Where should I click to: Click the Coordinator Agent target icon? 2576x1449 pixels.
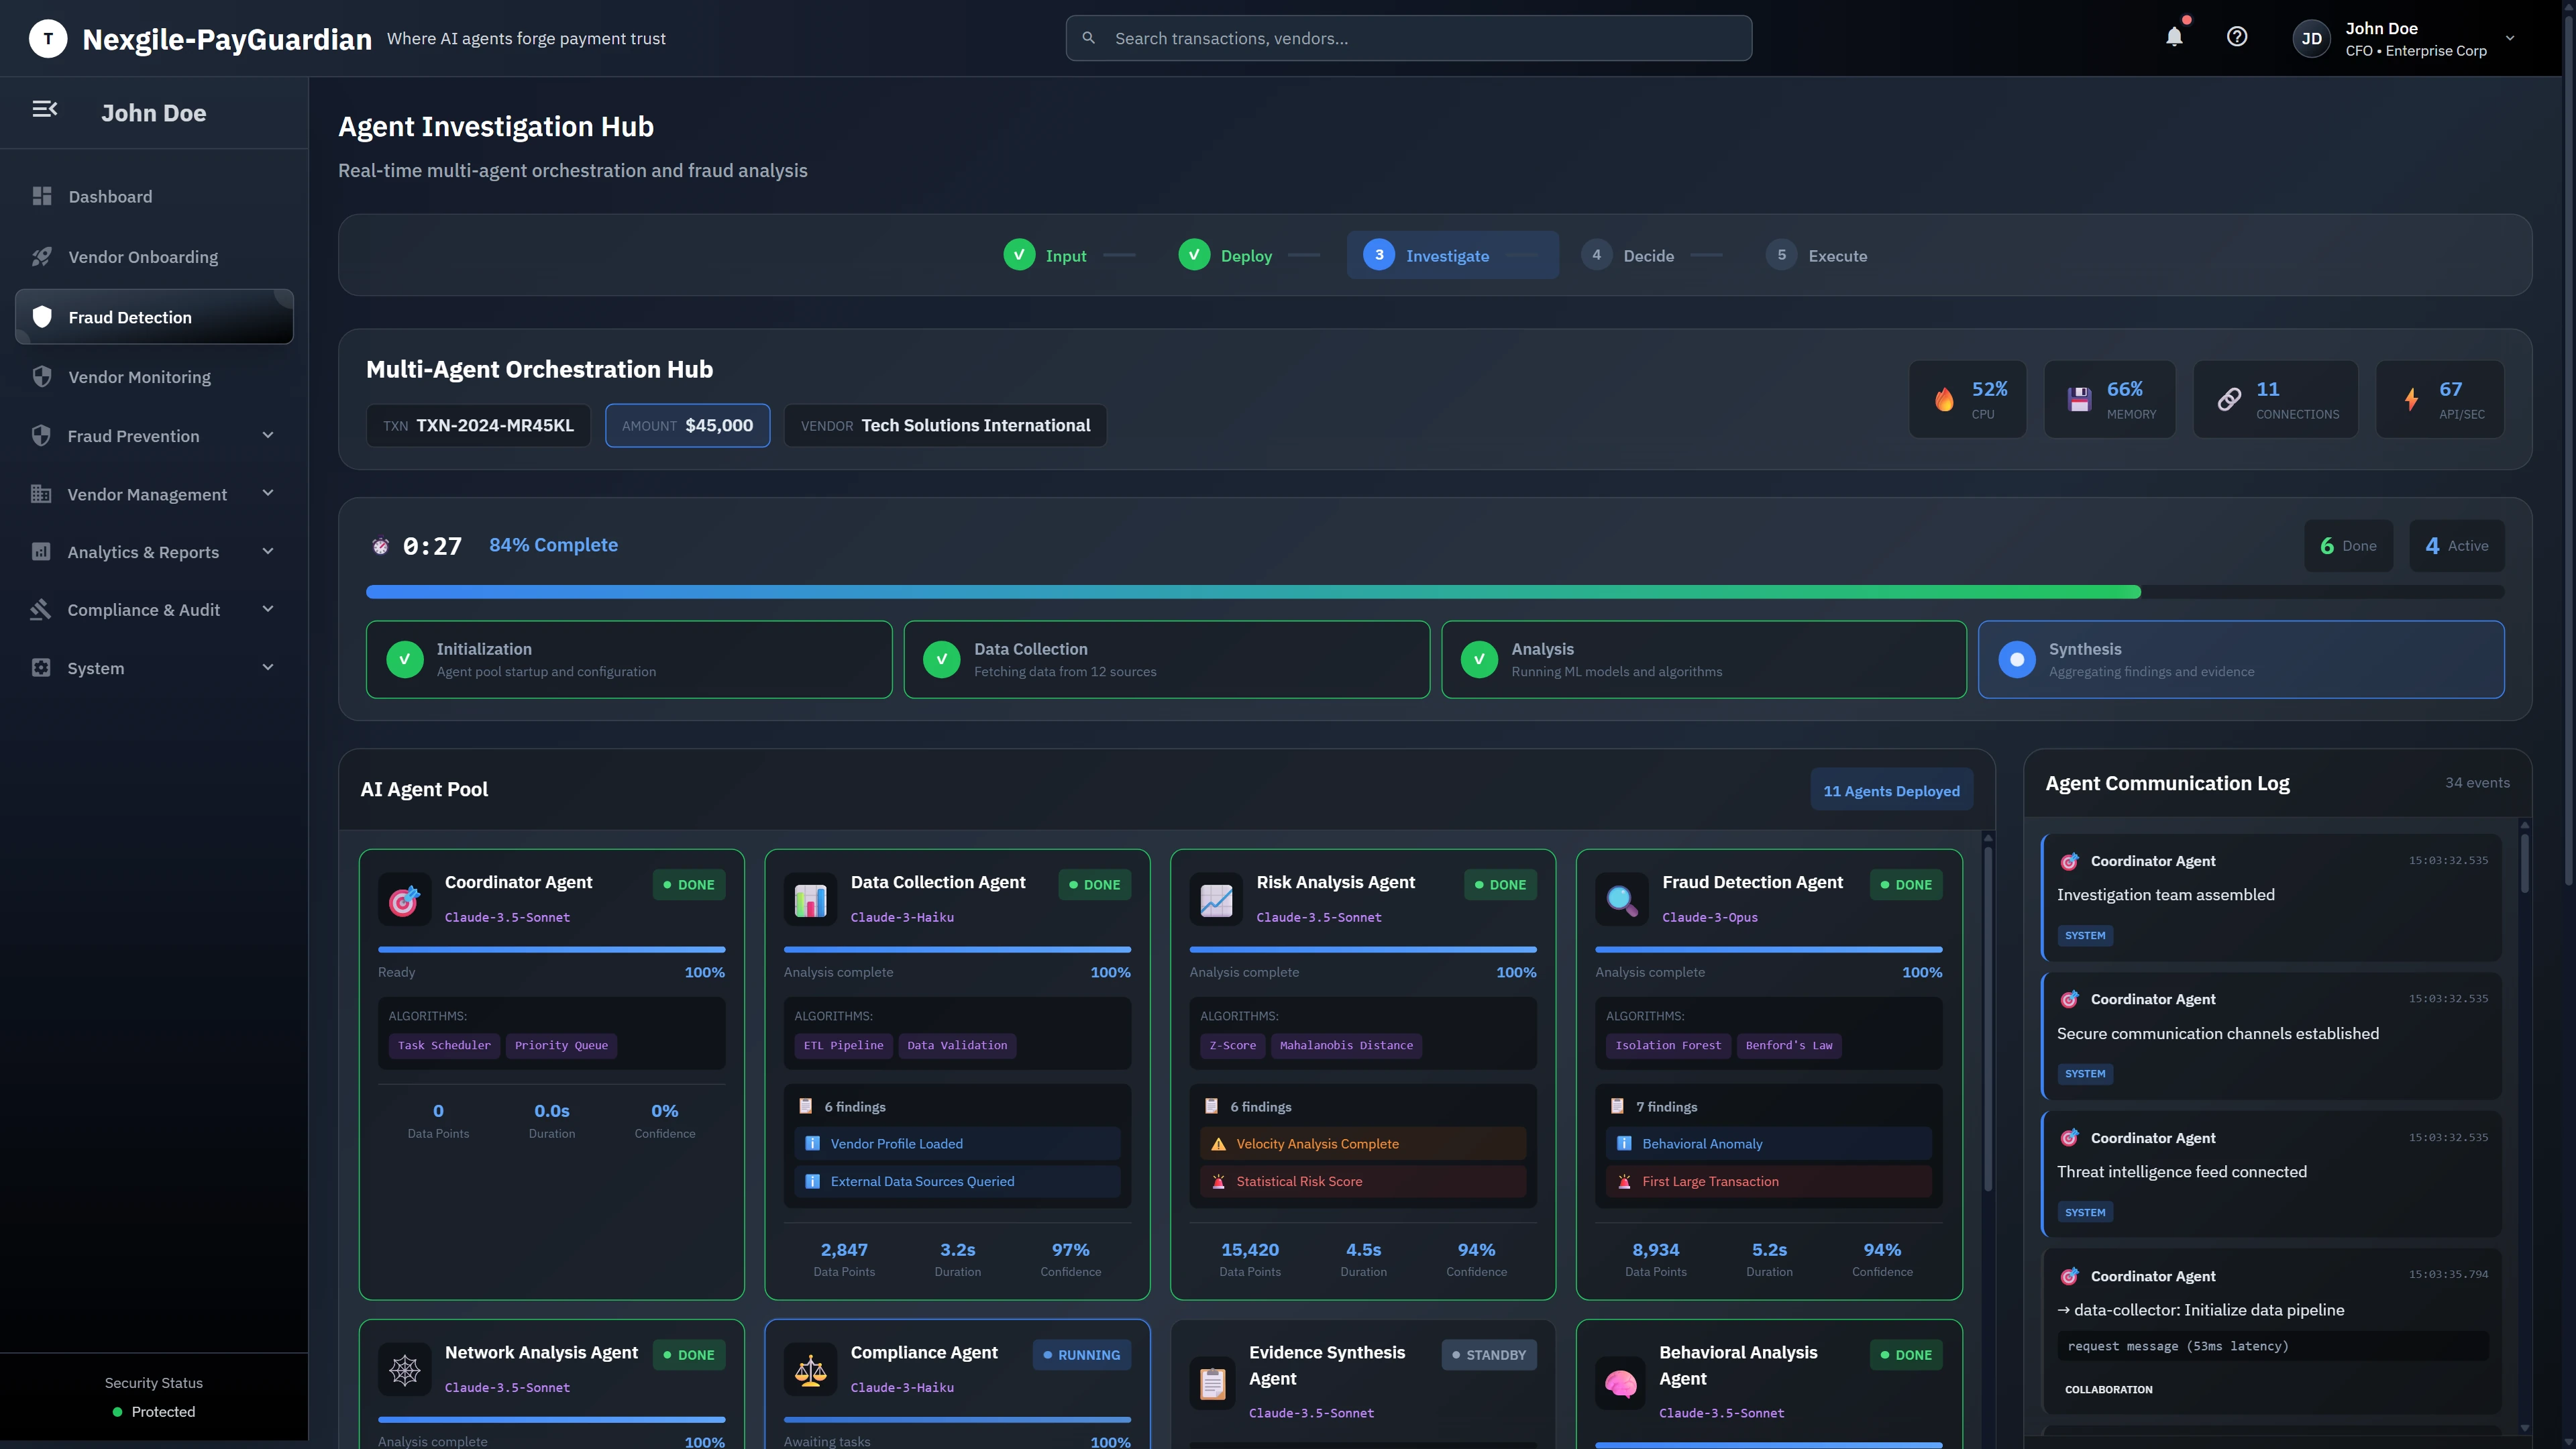pos(404,899)
